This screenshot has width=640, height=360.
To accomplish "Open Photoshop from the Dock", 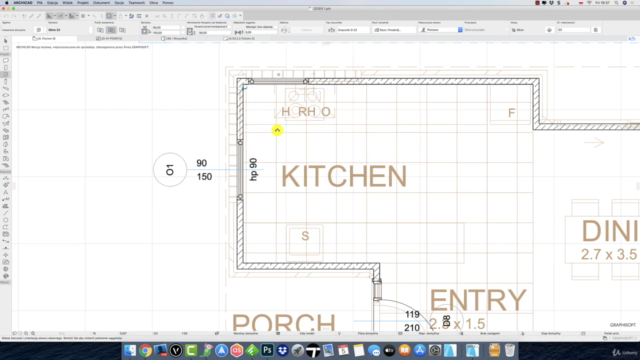I will tap(267, 350).
